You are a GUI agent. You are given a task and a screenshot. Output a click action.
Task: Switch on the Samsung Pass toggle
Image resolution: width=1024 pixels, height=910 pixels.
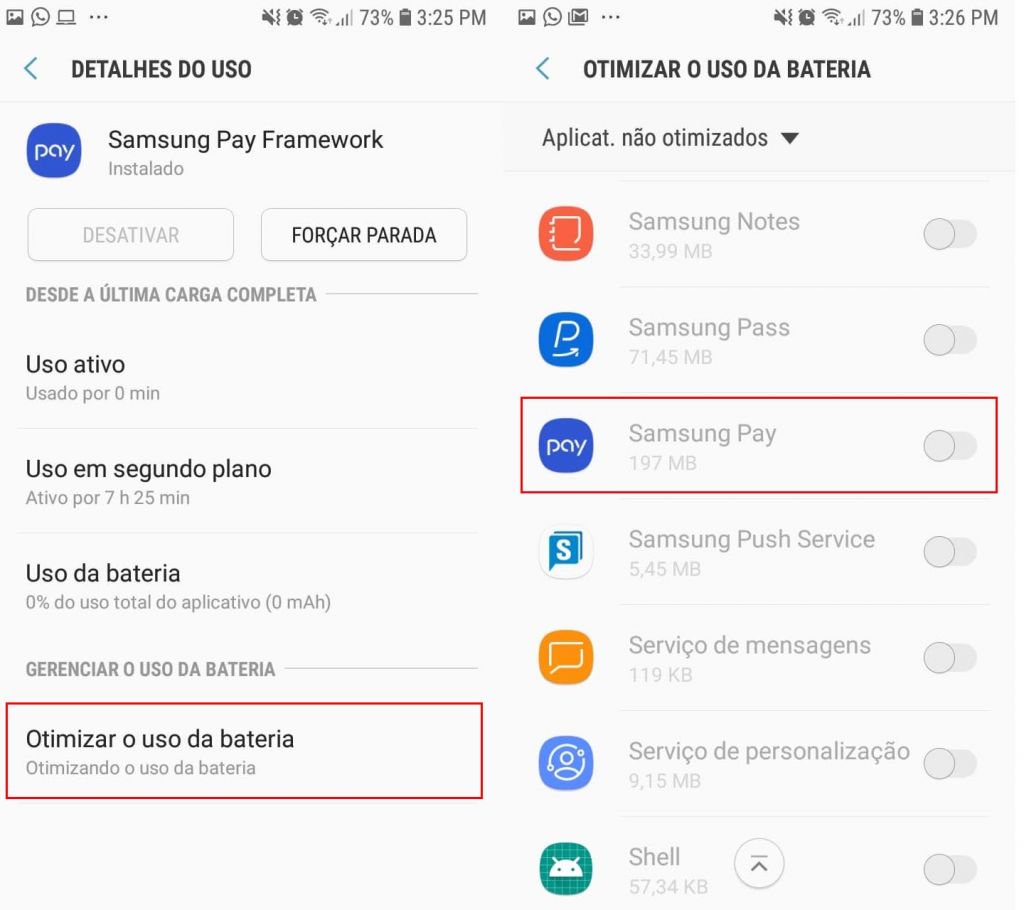(x=950, y=340)
